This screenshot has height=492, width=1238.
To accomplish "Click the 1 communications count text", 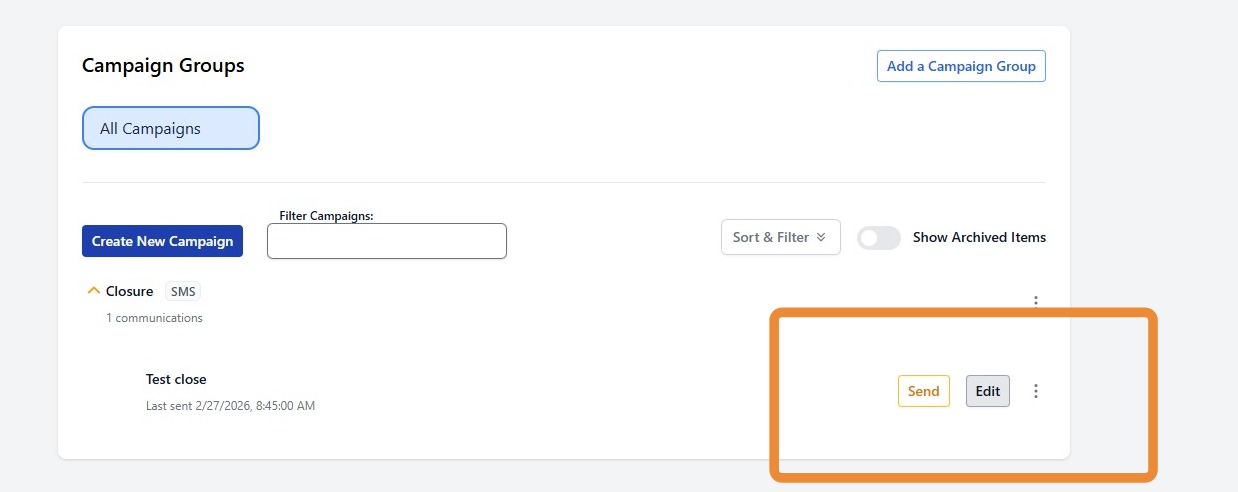I will click(154, 318).
